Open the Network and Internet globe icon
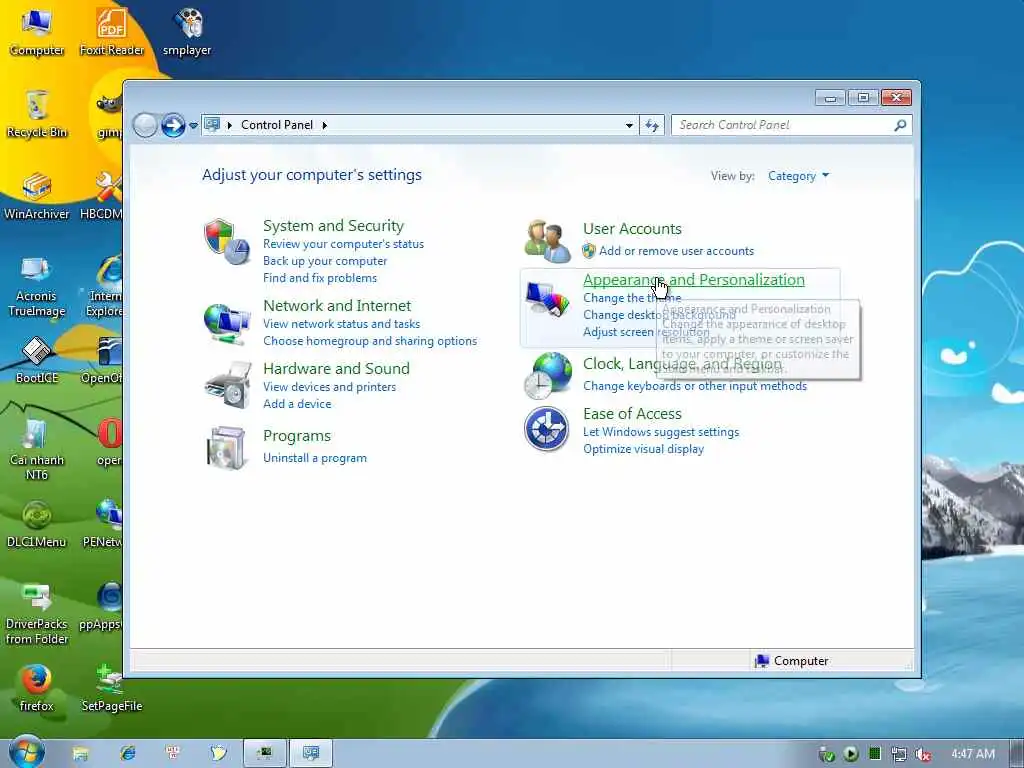Image resolution: width=1024 pixels, height=768 pixels. 227,323
